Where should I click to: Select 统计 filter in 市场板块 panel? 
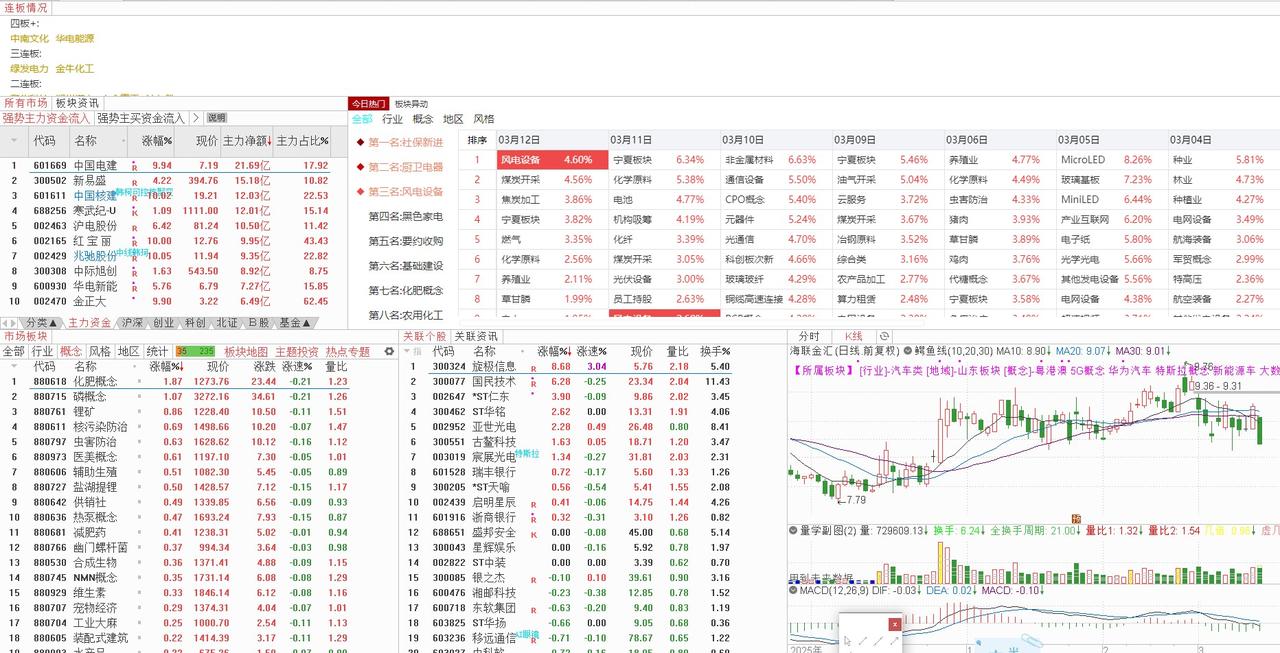[x=157, y=351]
